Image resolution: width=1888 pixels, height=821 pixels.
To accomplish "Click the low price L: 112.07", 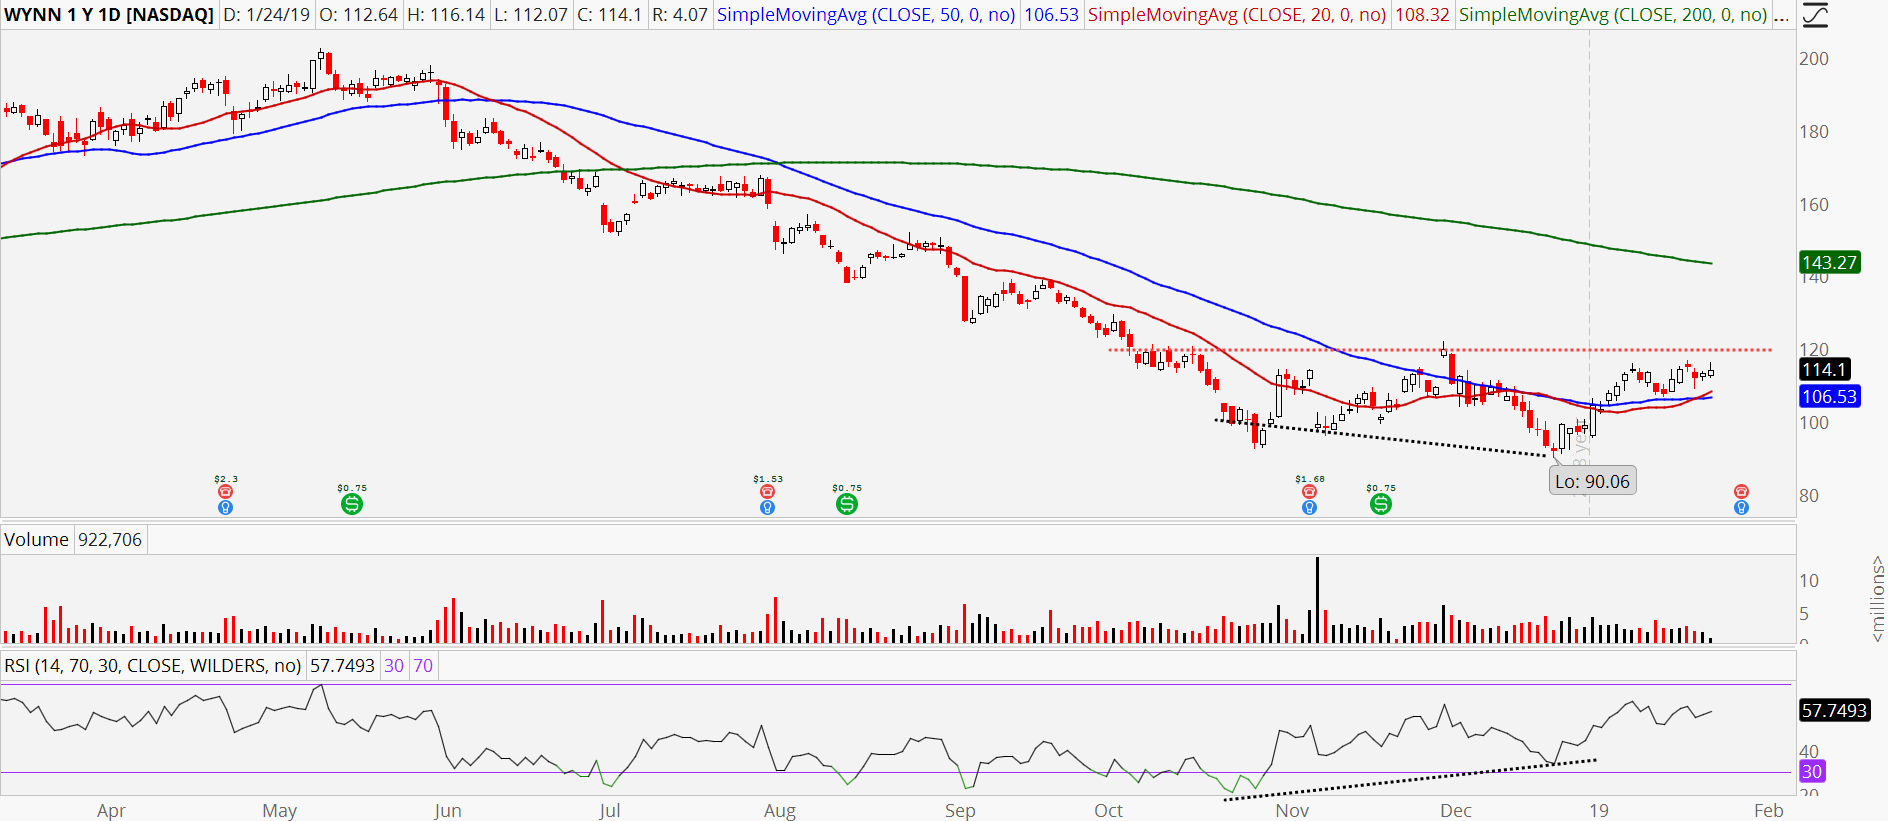I will (x=531, y=15).
